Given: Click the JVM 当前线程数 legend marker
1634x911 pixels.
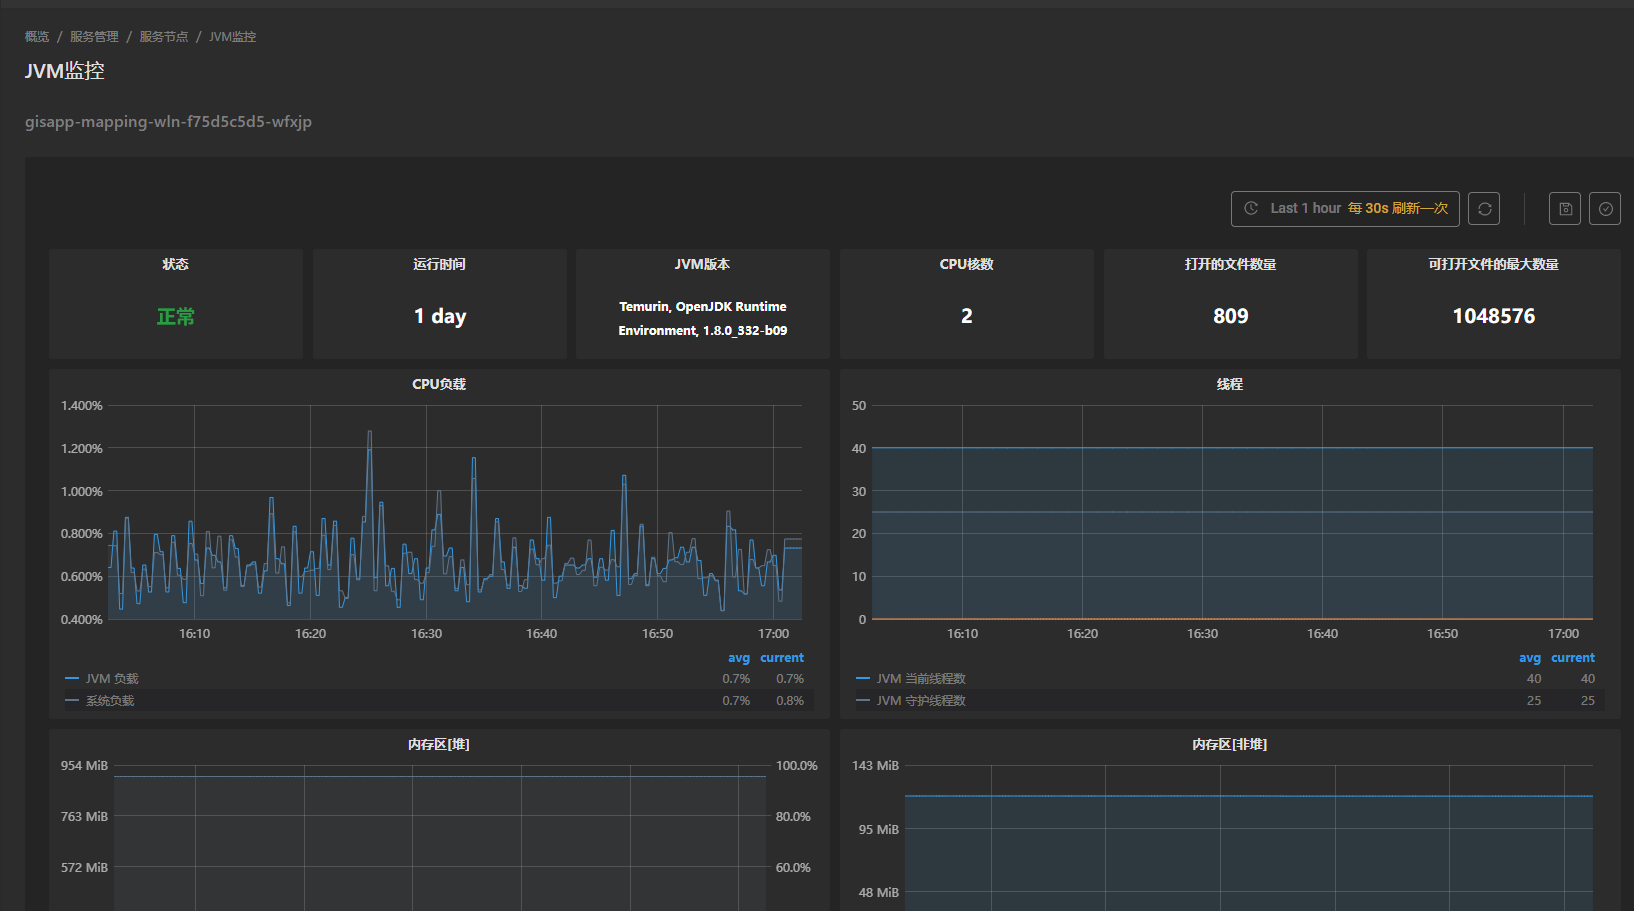Looking at the screenshot, I should coord(862,678).
